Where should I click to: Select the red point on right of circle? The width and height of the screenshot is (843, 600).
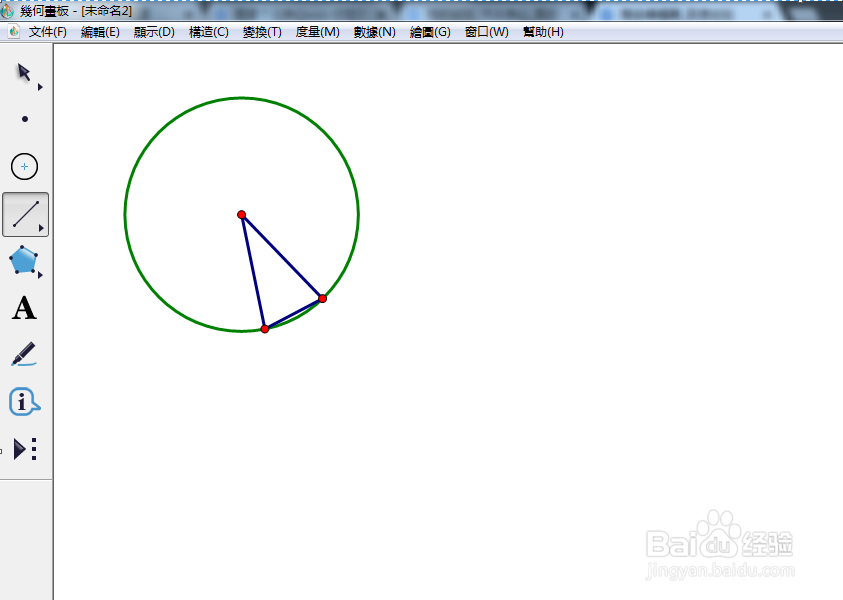pos(322,298)
